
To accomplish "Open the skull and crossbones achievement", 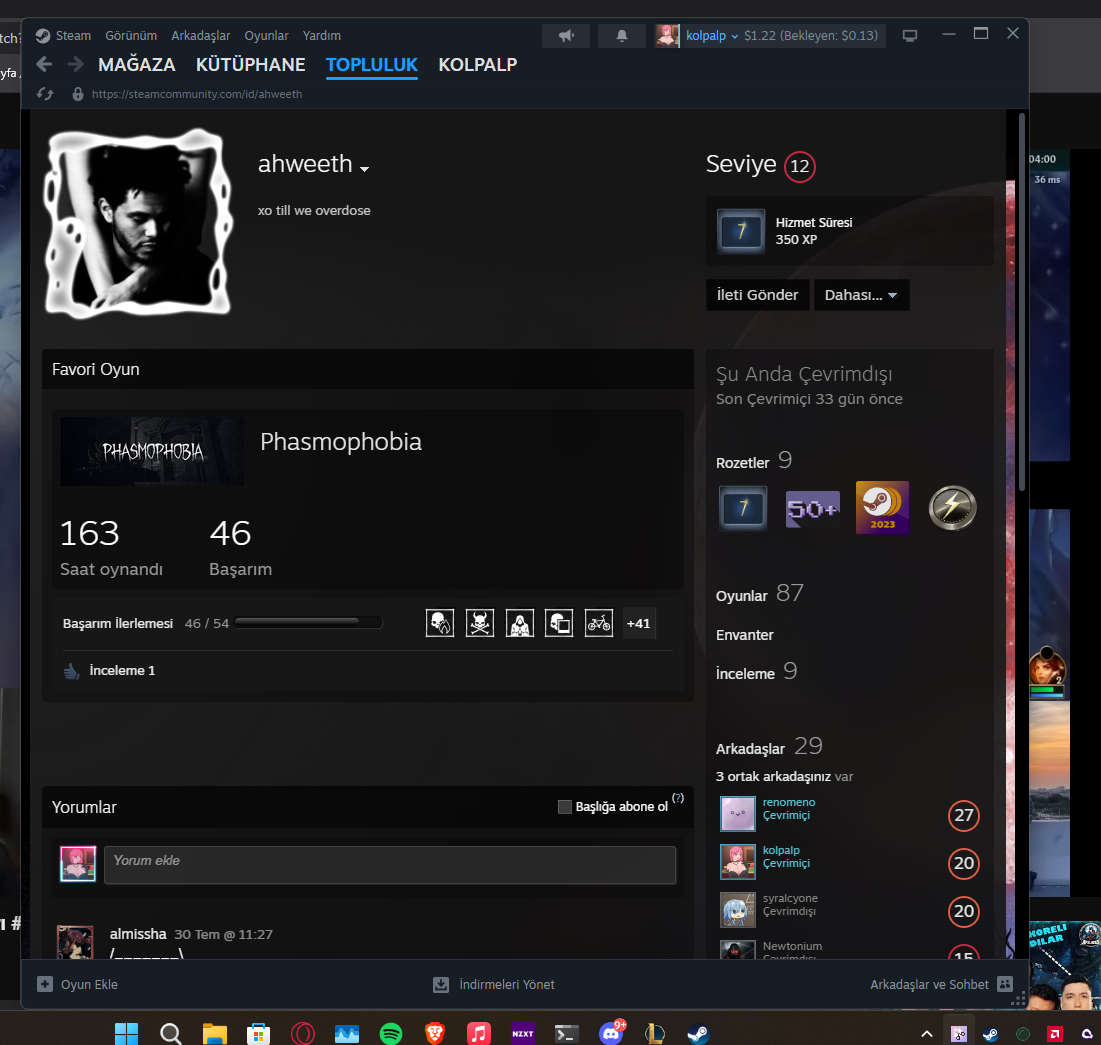I will 480,623.
